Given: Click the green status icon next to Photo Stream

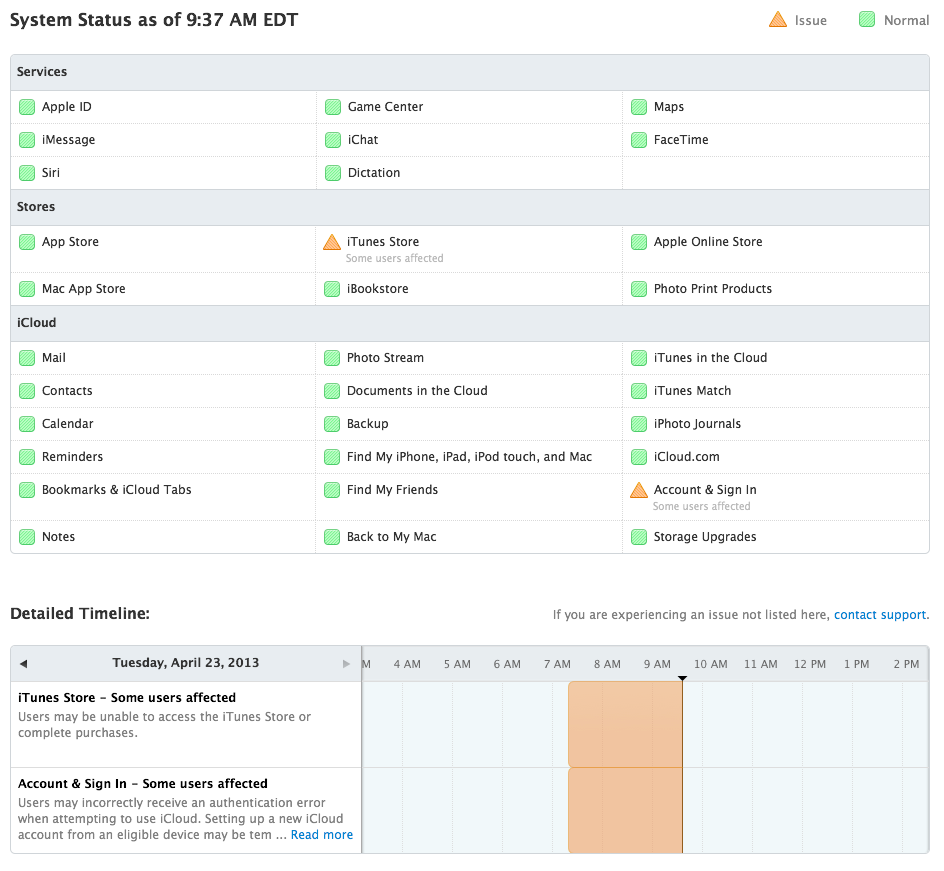Looking at the screenshot, I should [333, 358].
